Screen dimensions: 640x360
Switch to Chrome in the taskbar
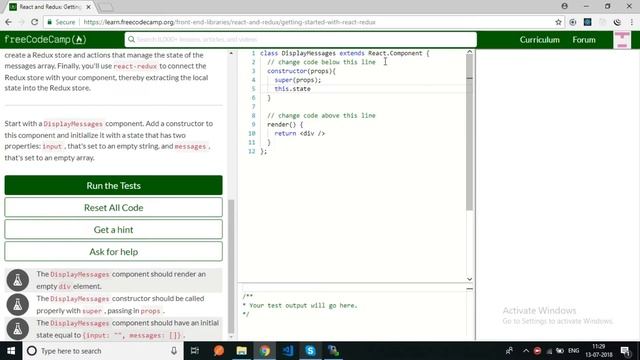264,351
